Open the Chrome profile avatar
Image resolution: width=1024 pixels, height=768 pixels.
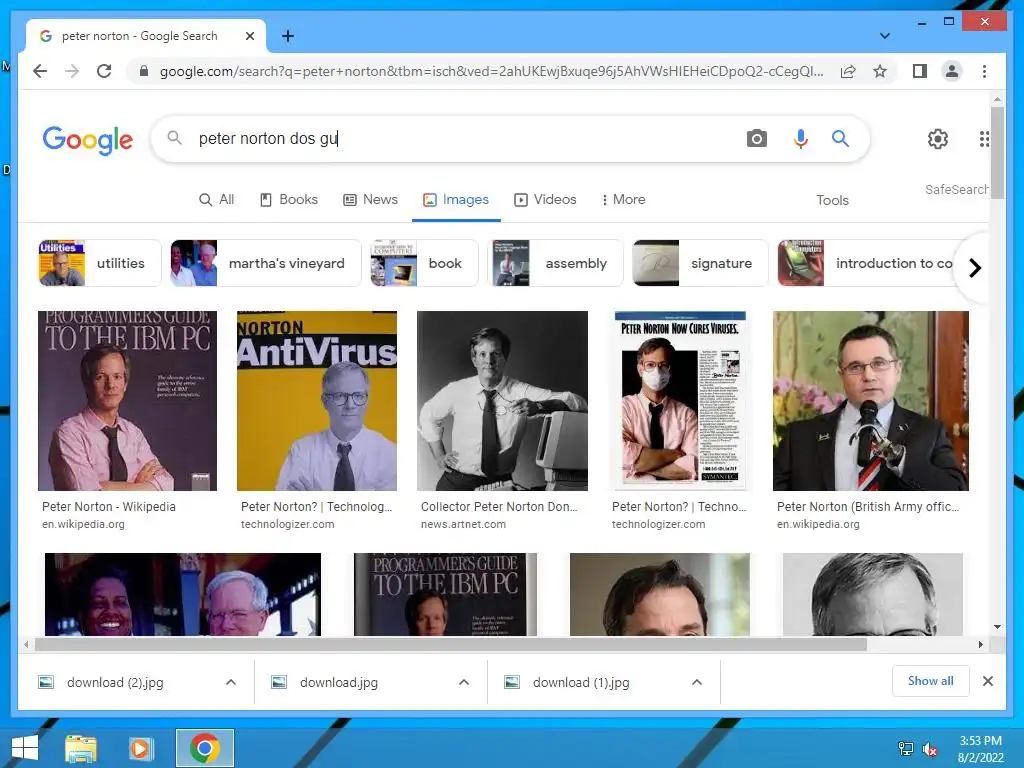tap(952, 71)
